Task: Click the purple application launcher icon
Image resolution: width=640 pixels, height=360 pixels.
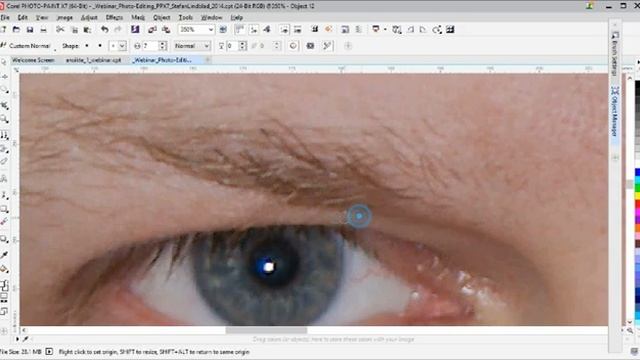Action: coord(135,29)
